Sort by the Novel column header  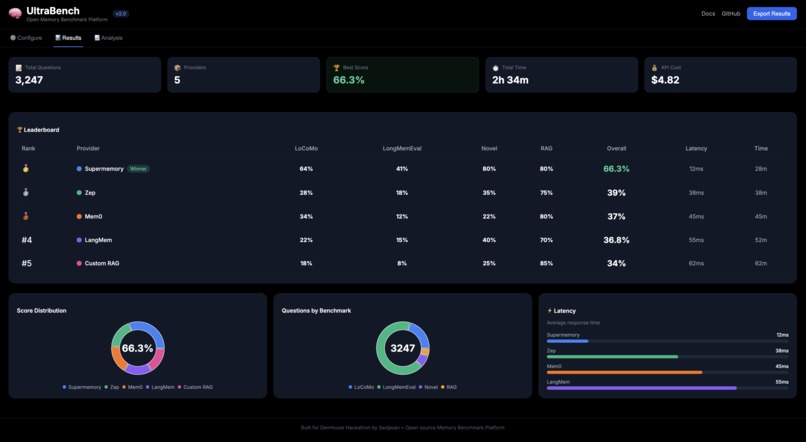coord(489,149)
